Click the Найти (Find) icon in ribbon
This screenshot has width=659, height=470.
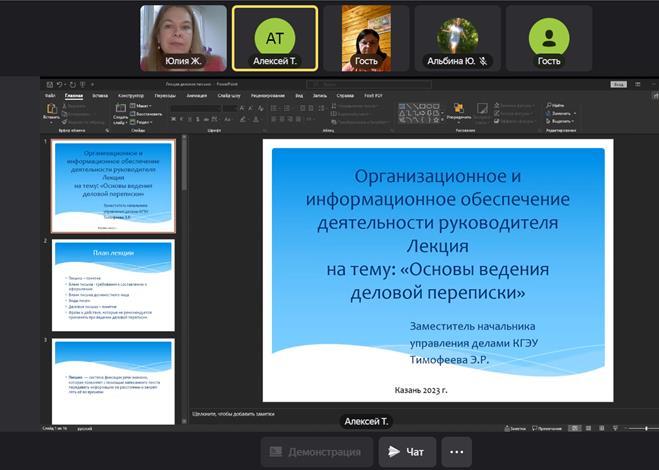(x=556, y=104)
